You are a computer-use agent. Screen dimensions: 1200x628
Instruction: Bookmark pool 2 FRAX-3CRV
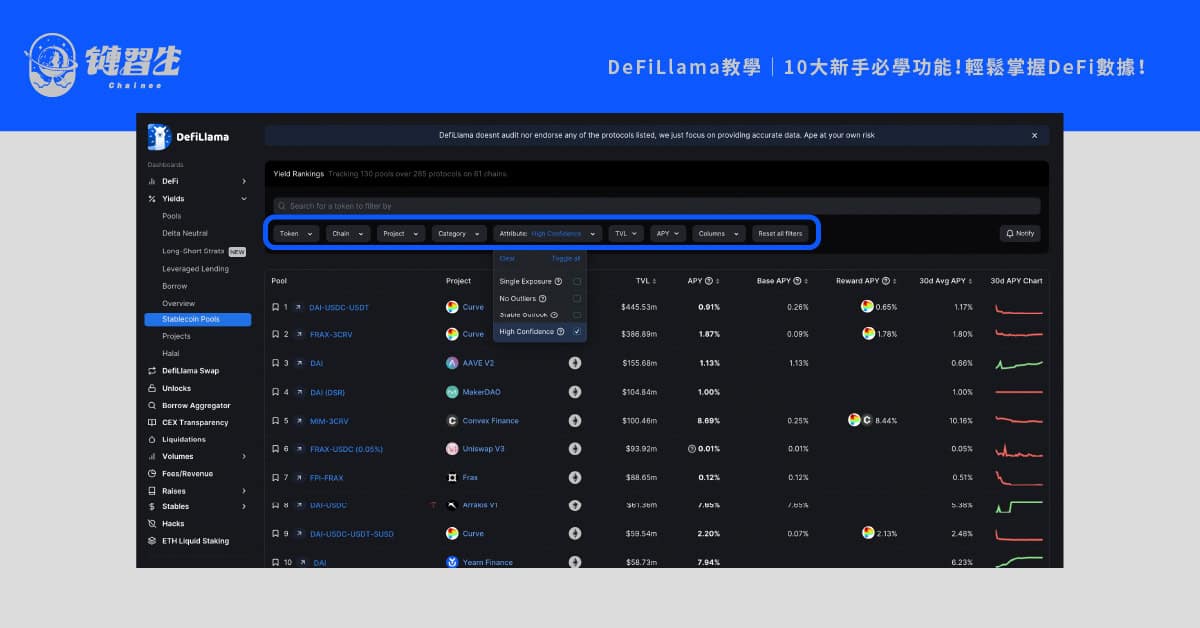pos(275,334)
